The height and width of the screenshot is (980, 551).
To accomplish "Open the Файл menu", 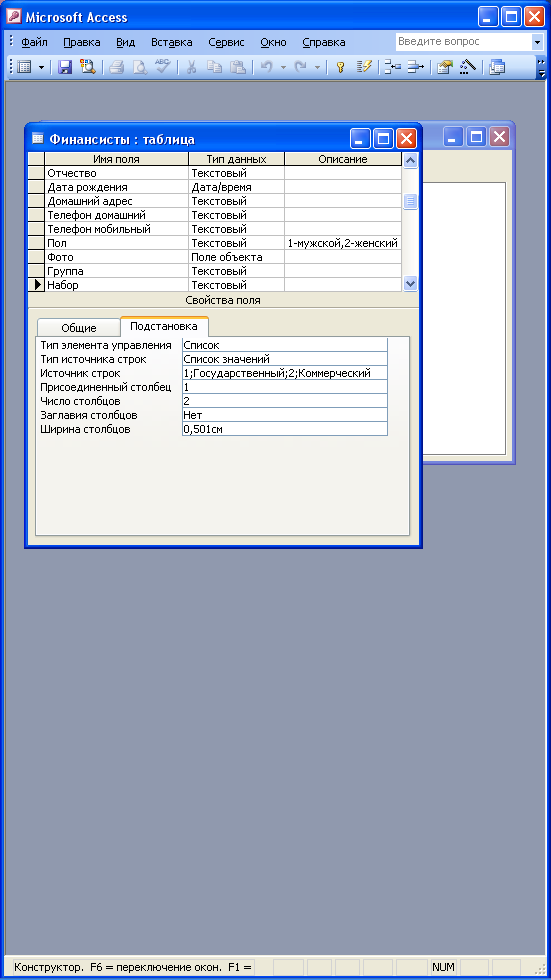I will click(x=34, y=42).
